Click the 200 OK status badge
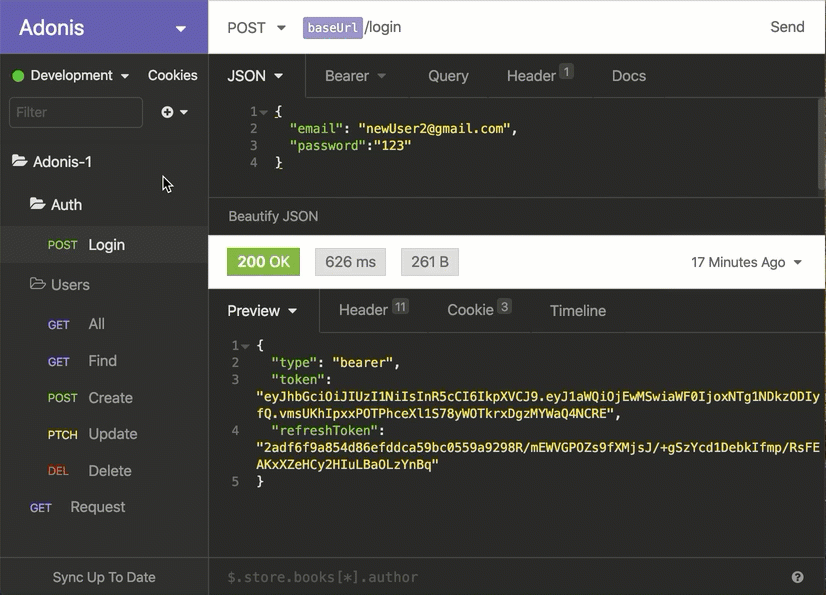Viewport: 826px width, 595px height. (263, 261)
